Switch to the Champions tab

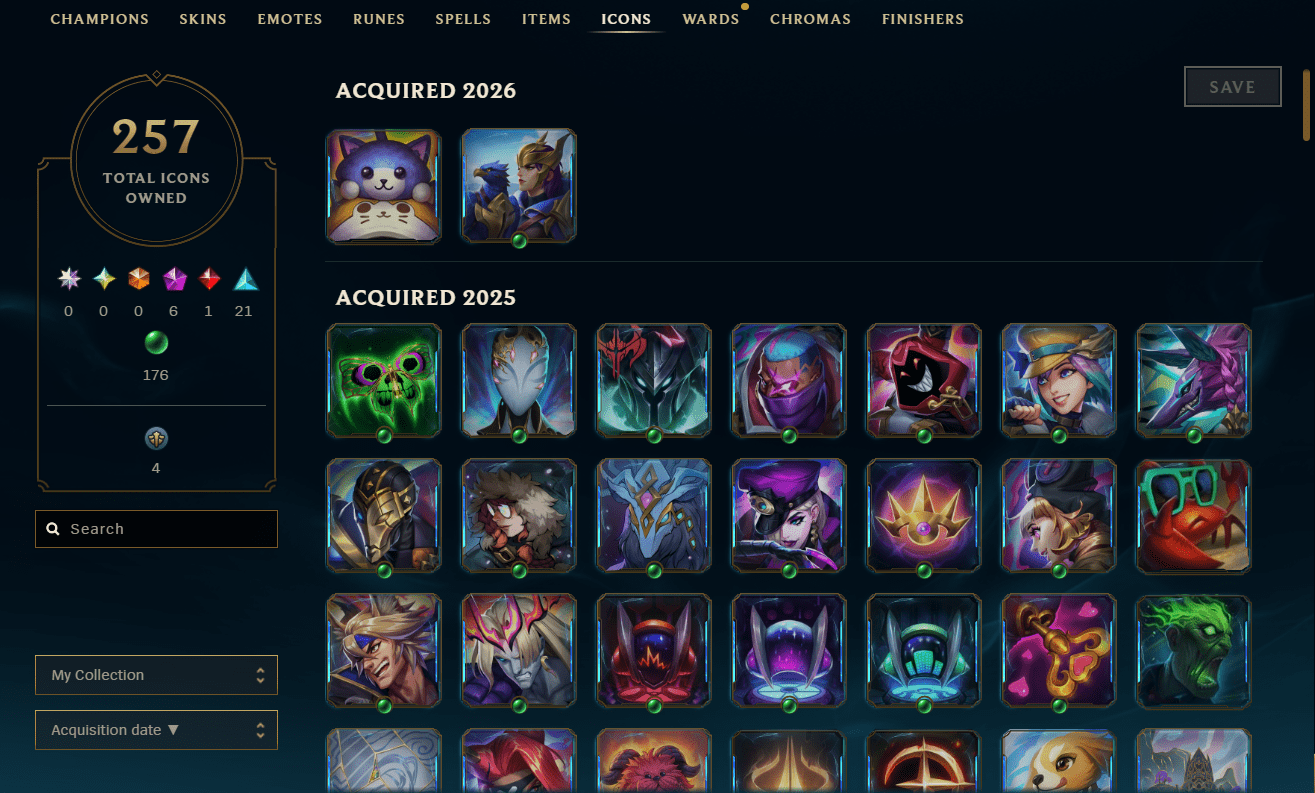click(x=99, y=19)
